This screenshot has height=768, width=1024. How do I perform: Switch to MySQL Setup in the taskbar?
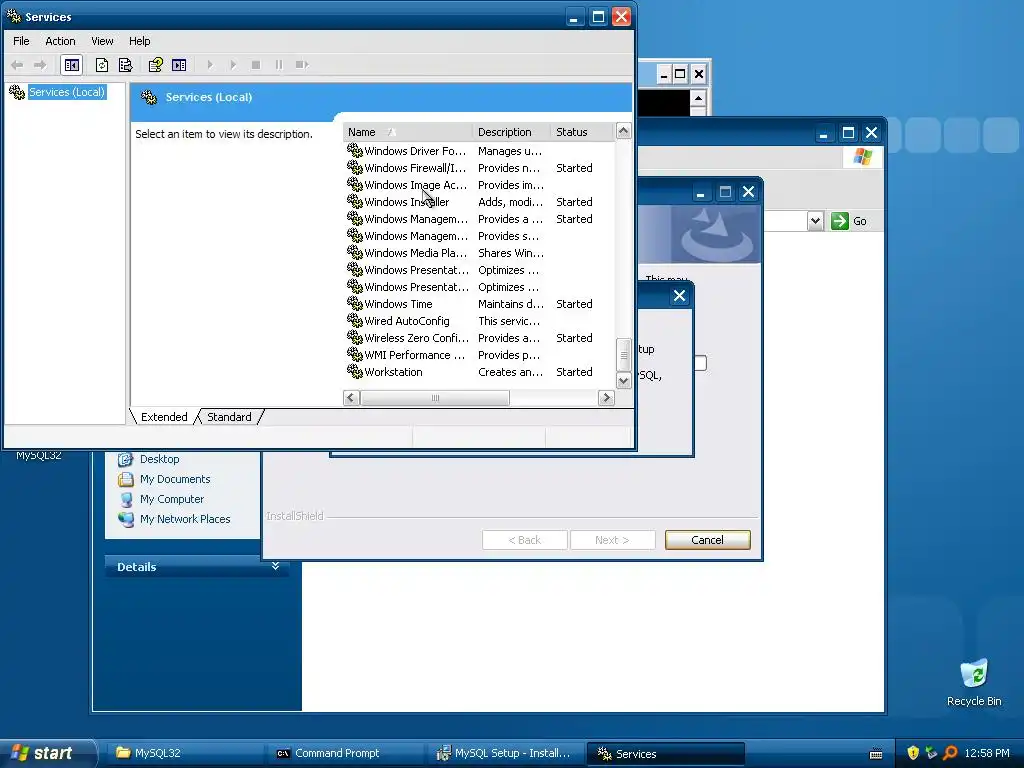point(506,753)
